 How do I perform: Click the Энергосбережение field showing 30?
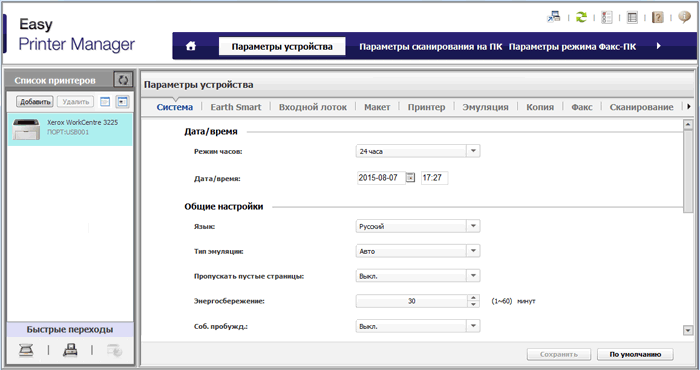pyautogui.click(x=412, y=301)
